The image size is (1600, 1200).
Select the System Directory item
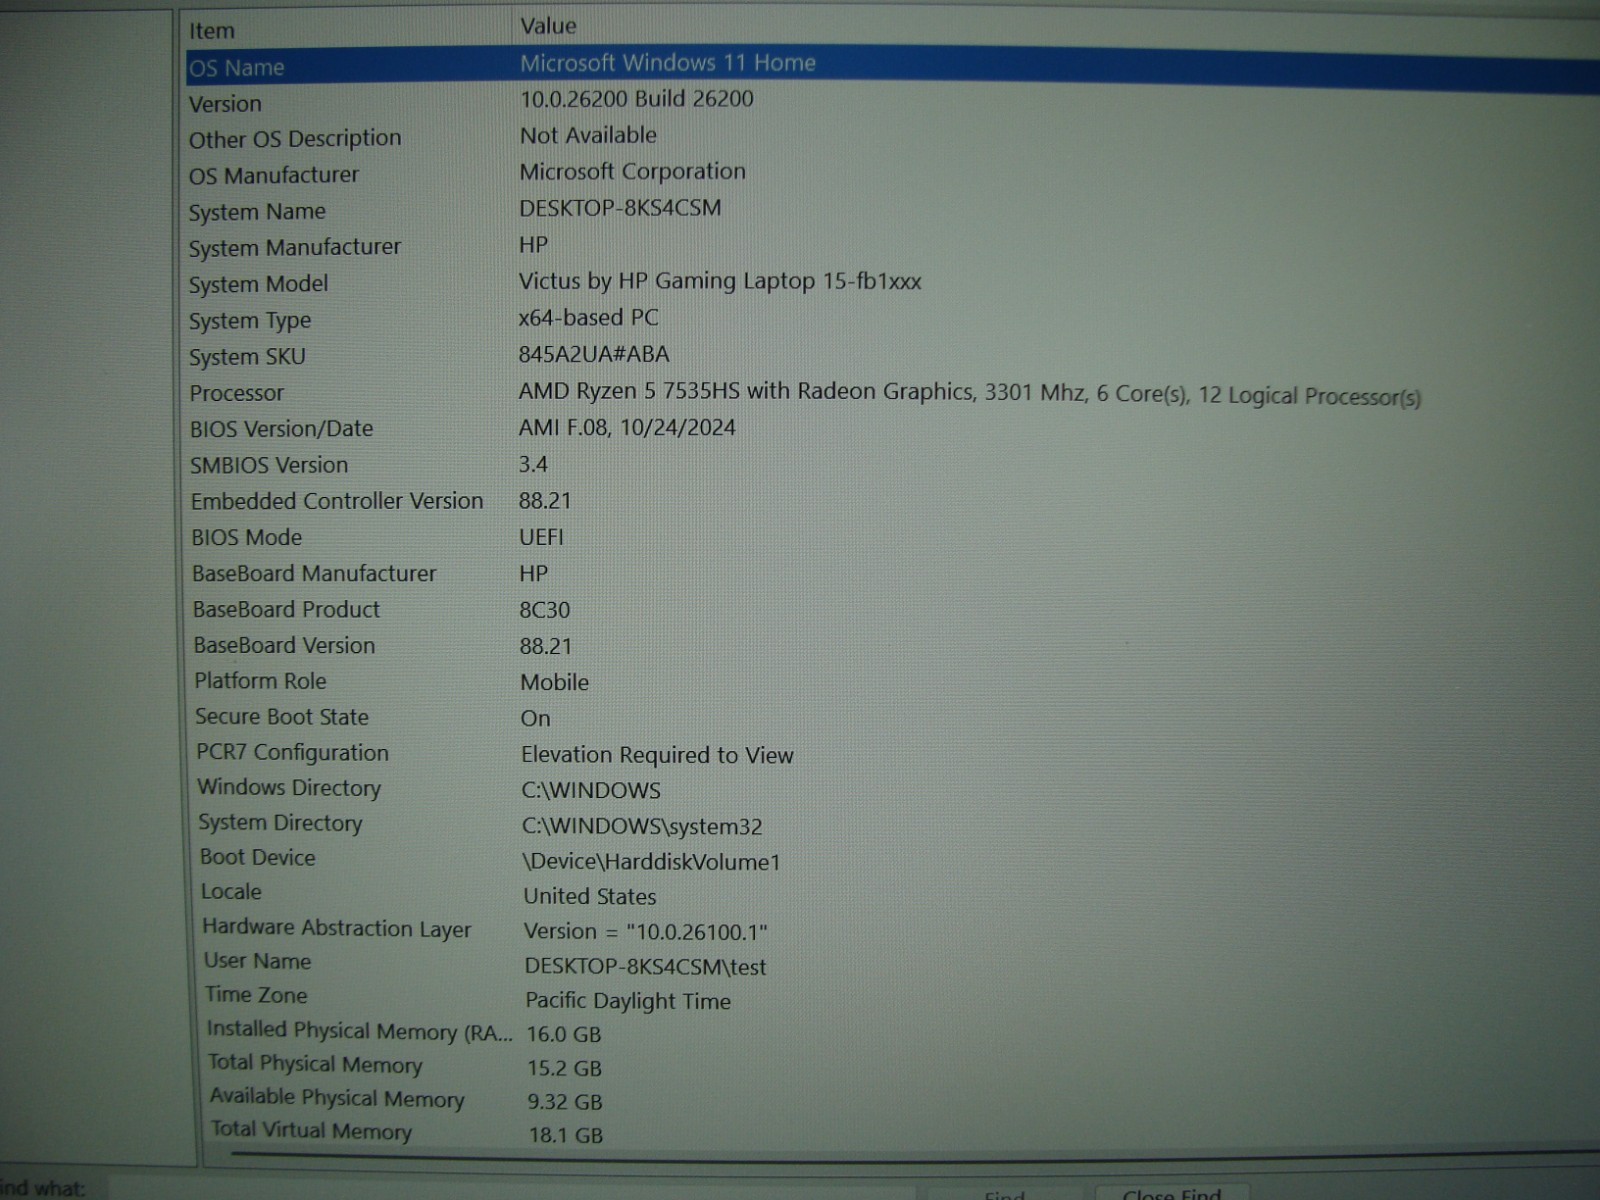tap(280, 823)
